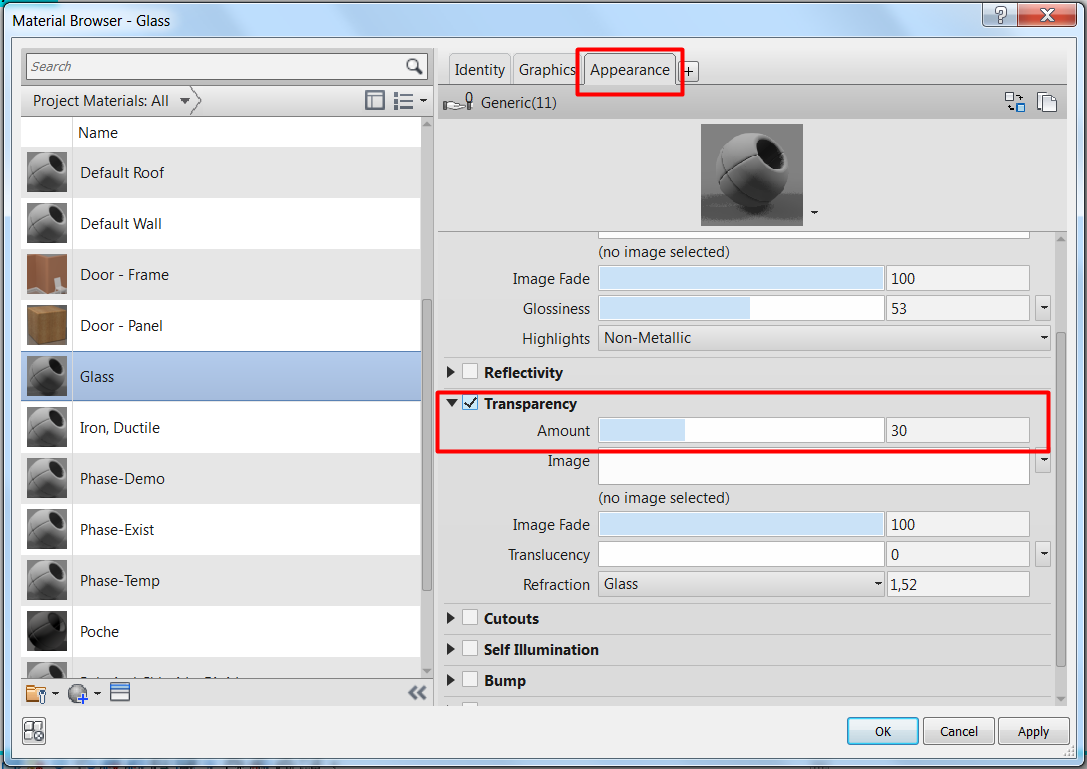The width and height of the screenshot is (1087, 769).
Task: Click the Apply button
Action: pos(1033,731)
